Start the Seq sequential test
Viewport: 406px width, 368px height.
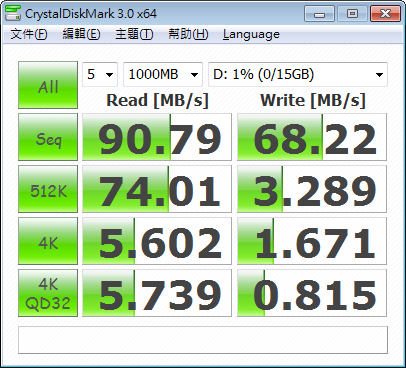[48, 137]
